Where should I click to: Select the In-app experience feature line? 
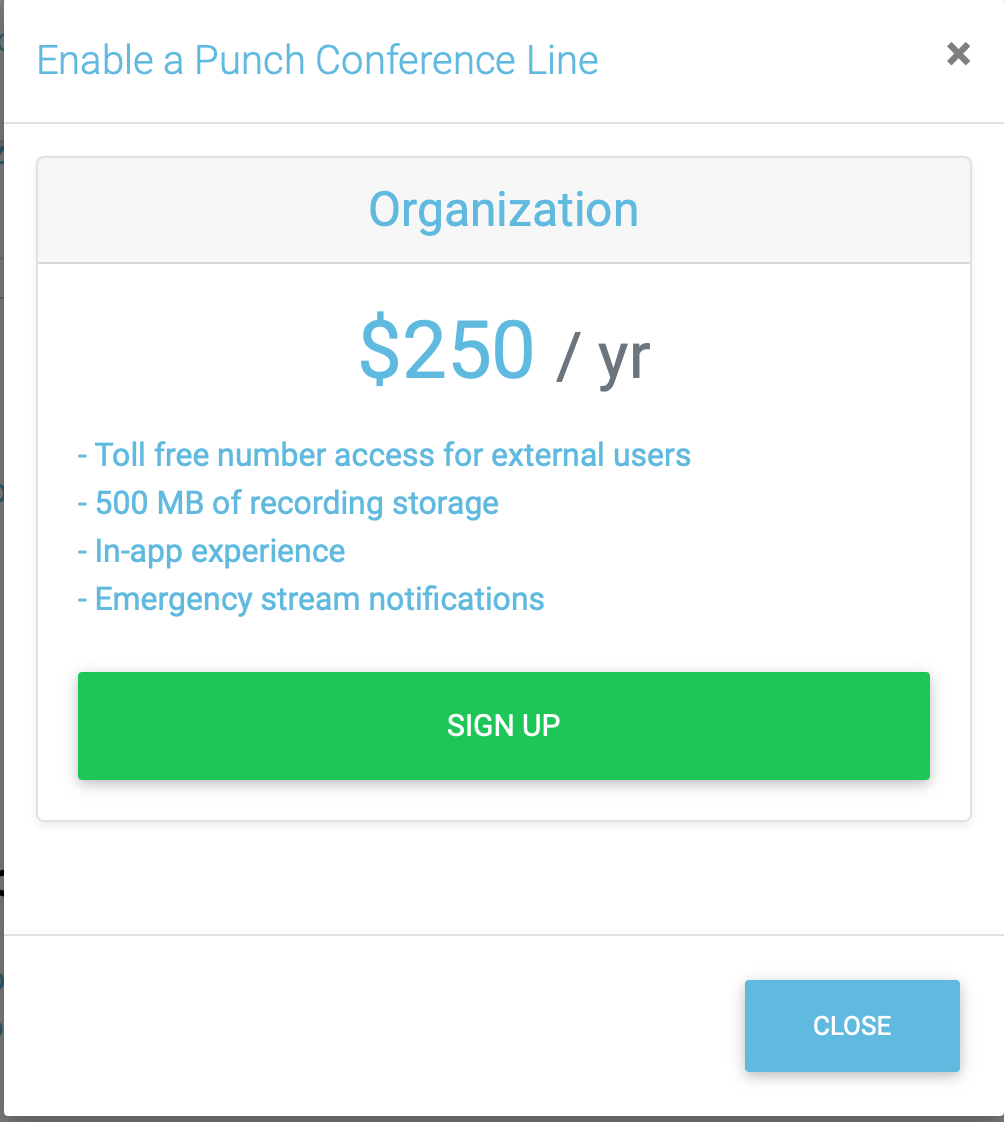point(211,551)
